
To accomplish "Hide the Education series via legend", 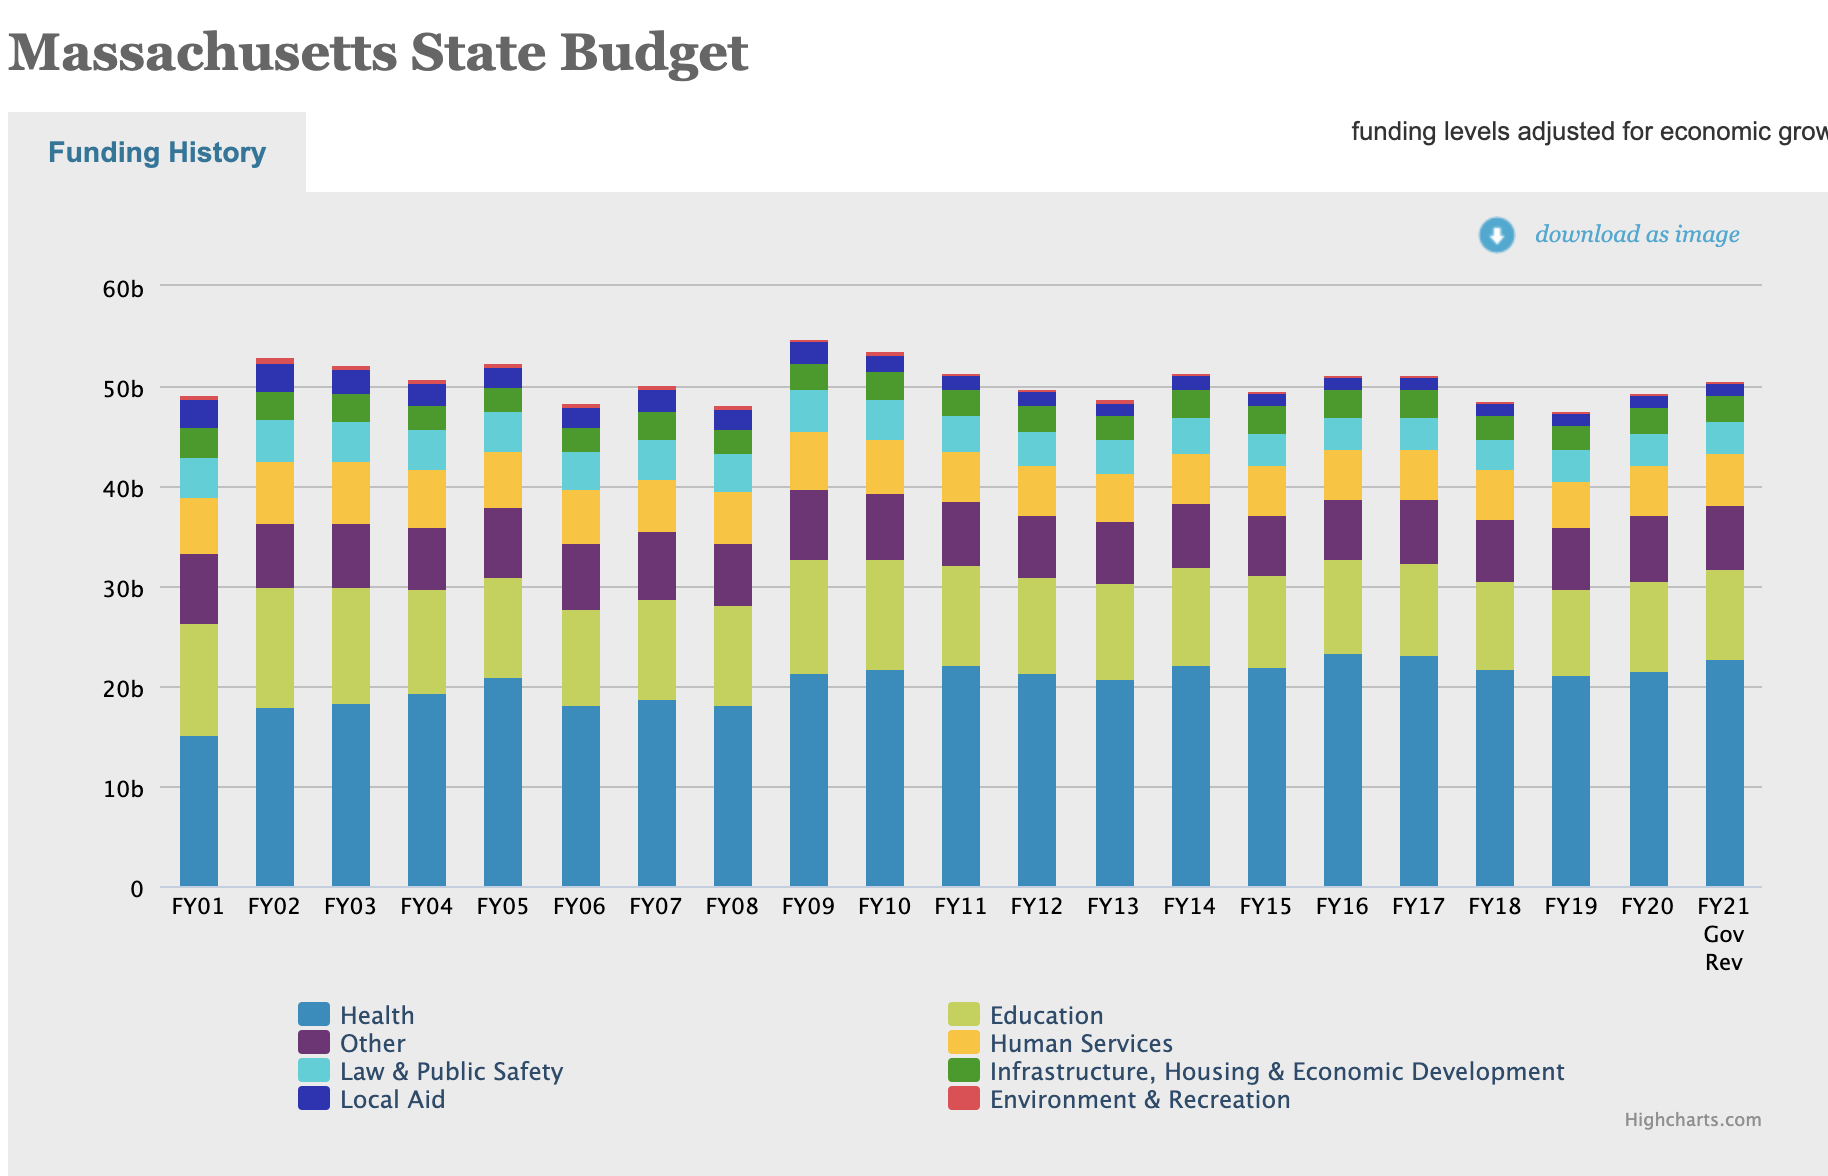I will (x=1046, y=1015).
